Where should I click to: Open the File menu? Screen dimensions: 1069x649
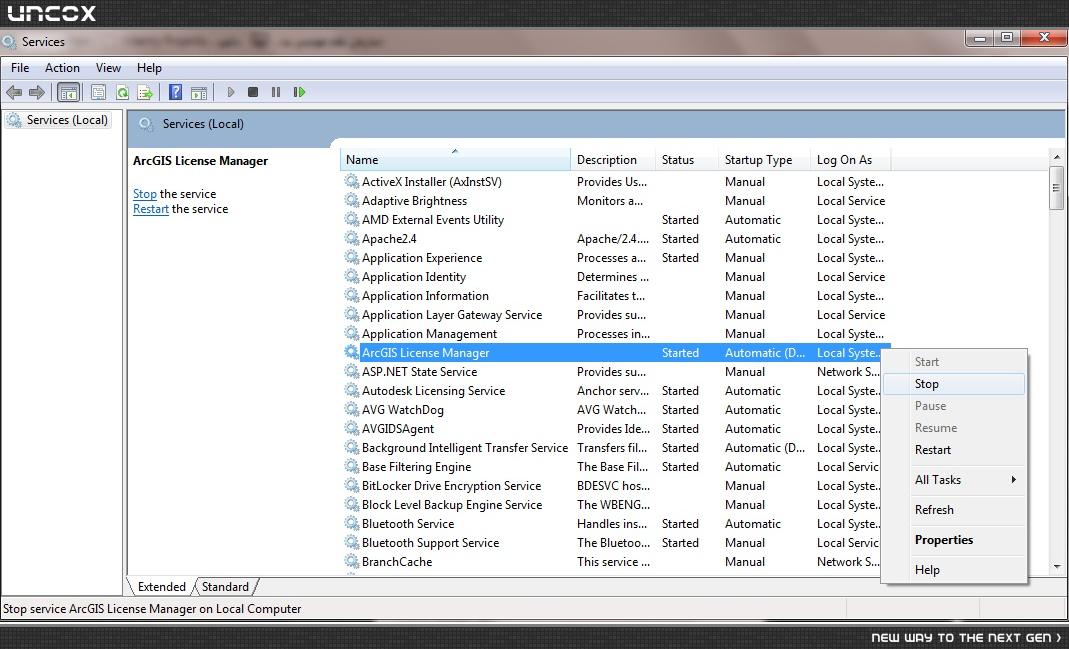point(20,68)
